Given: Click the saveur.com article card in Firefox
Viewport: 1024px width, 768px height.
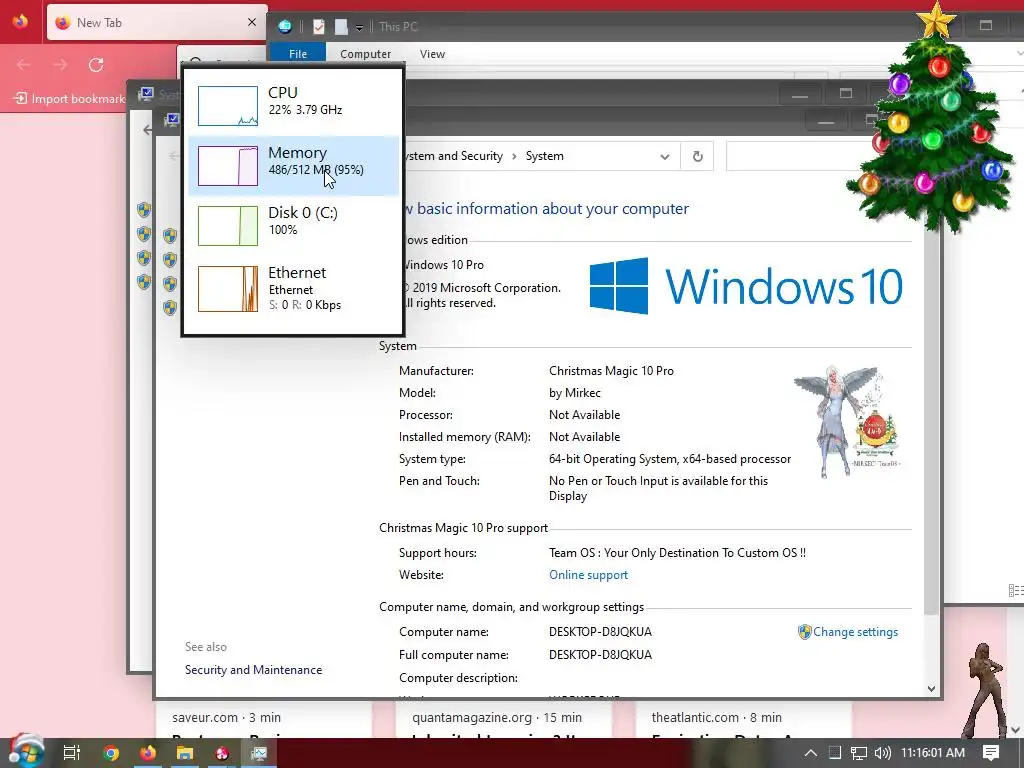Looking at the screenshot, I should (264, 720).
